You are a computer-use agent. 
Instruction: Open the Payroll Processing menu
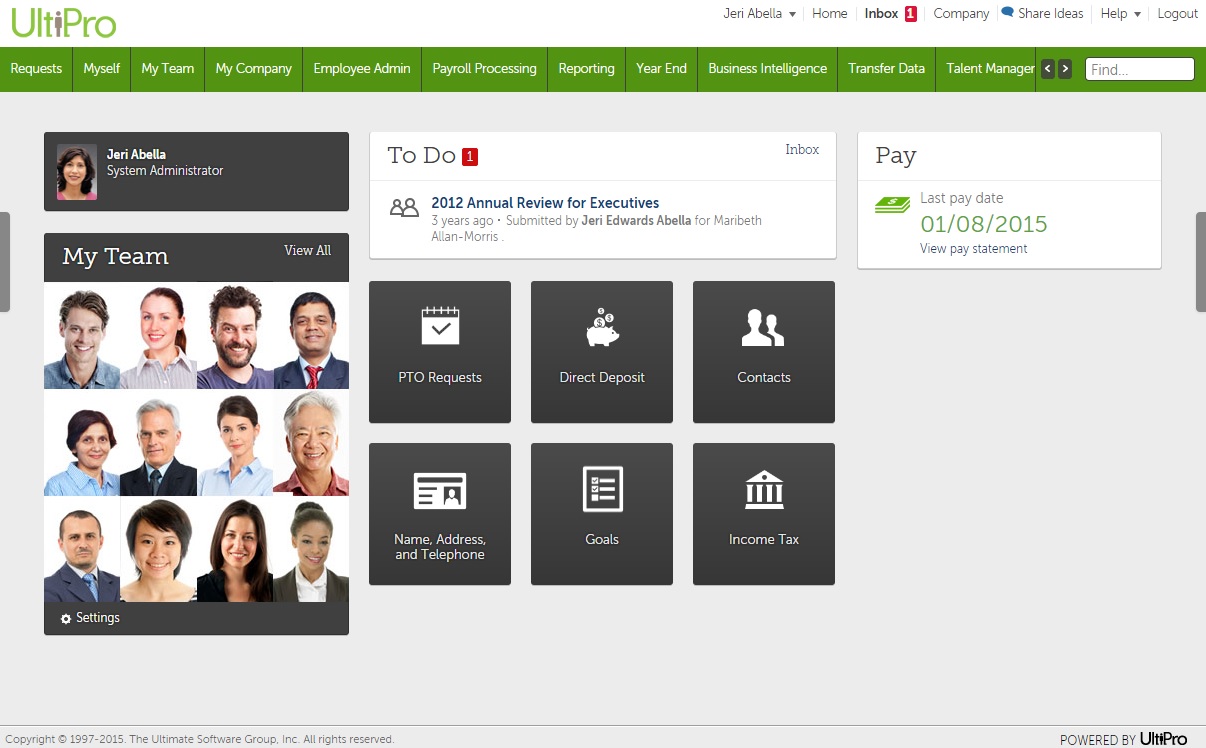click(x=484, y=69)
